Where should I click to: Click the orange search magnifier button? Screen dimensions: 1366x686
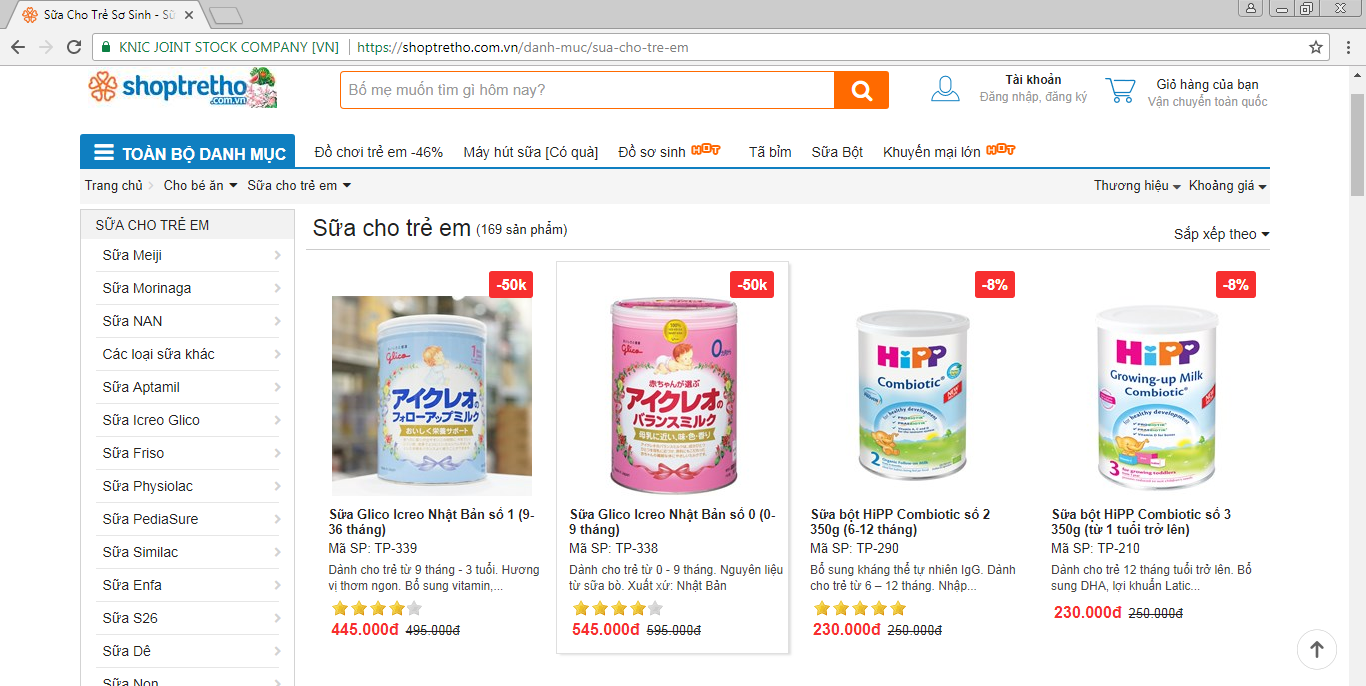(861, 90)
